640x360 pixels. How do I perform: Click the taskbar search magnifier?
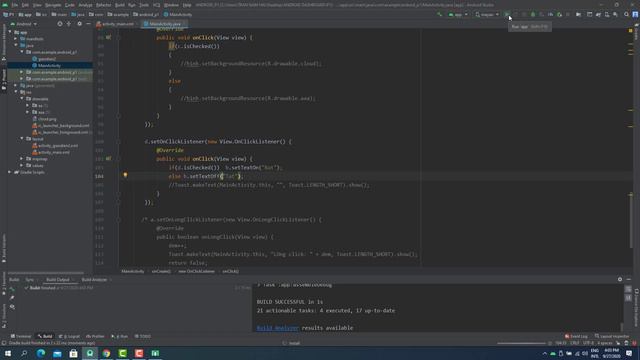coord(24,353)
